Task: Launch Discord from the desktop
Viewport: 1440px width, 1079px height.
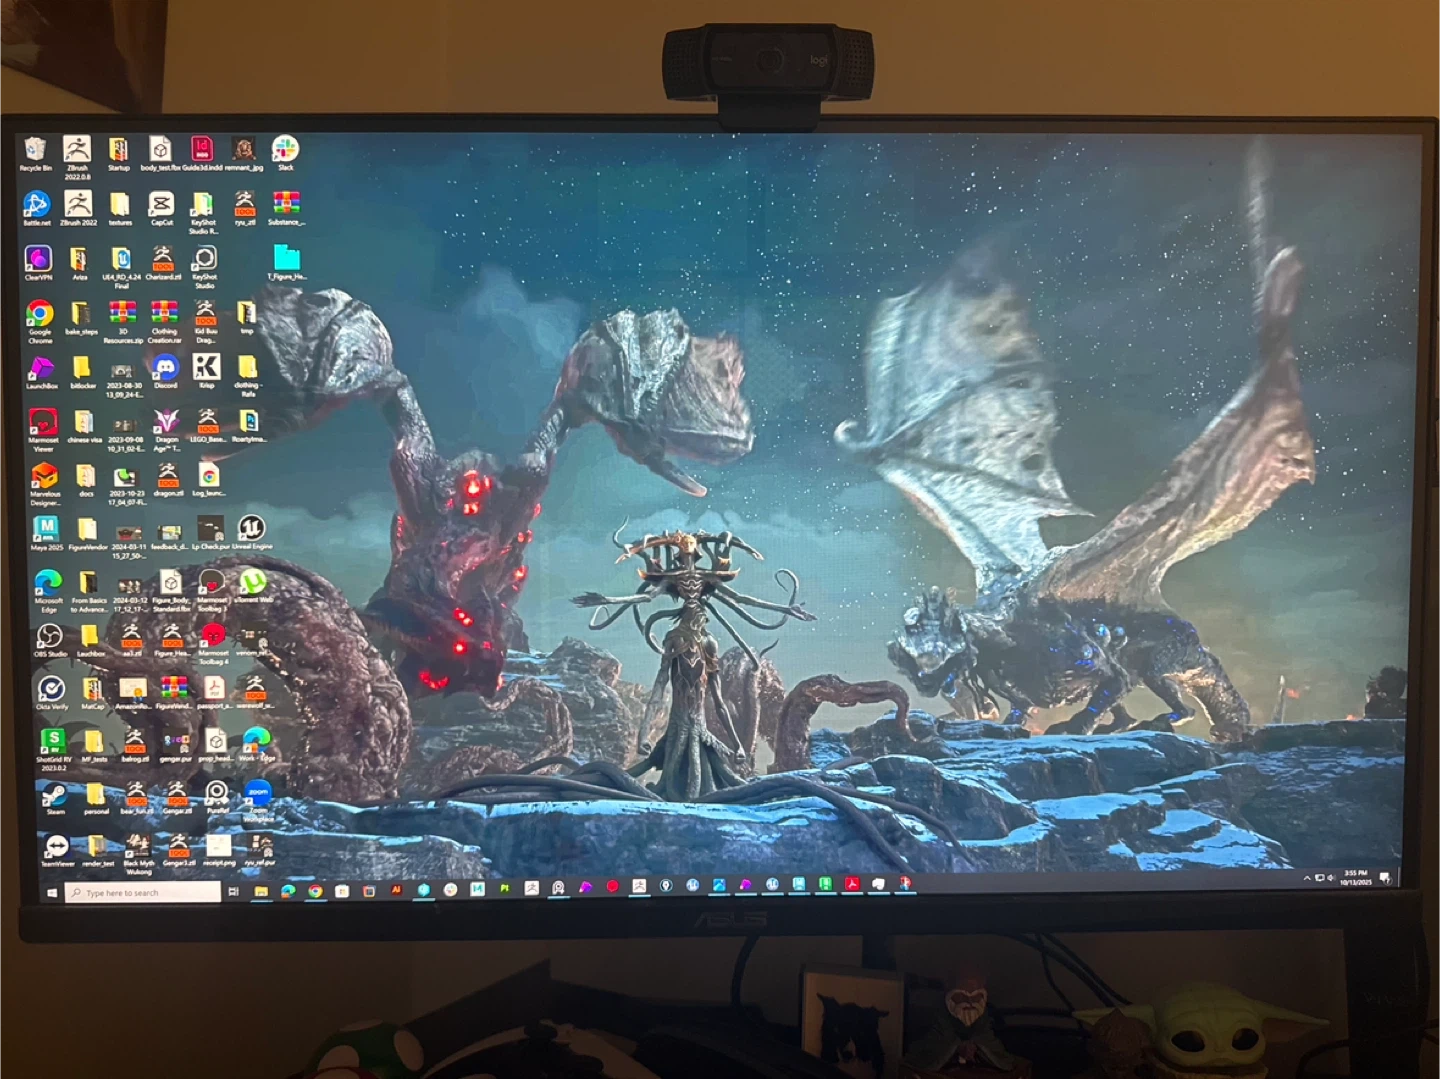Action: [166, 368]
